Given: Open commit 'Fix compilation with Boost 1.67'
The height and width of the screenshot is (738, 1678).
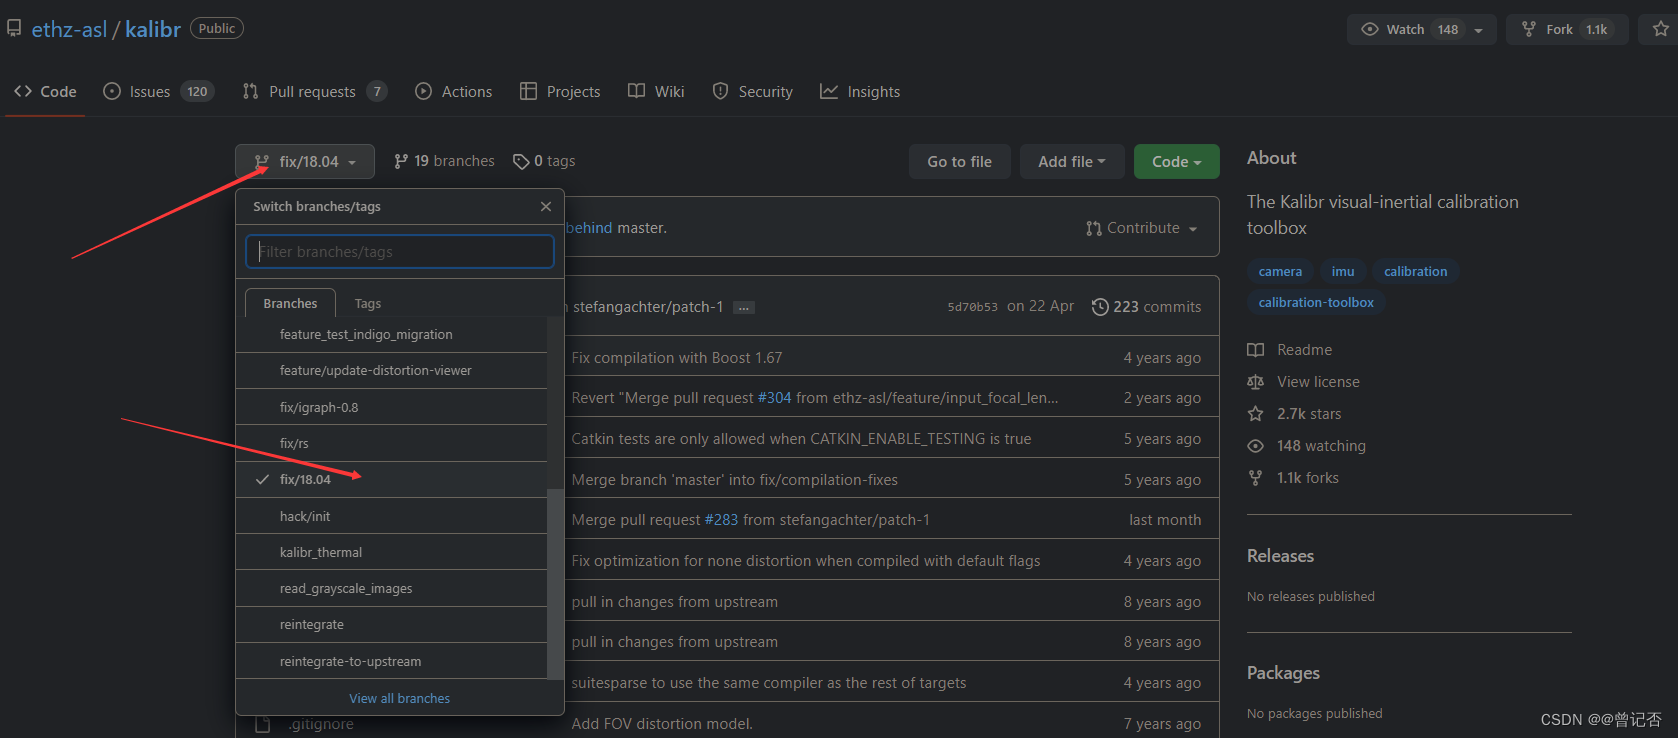Looking at the screenshot, I should pos(677,358).
